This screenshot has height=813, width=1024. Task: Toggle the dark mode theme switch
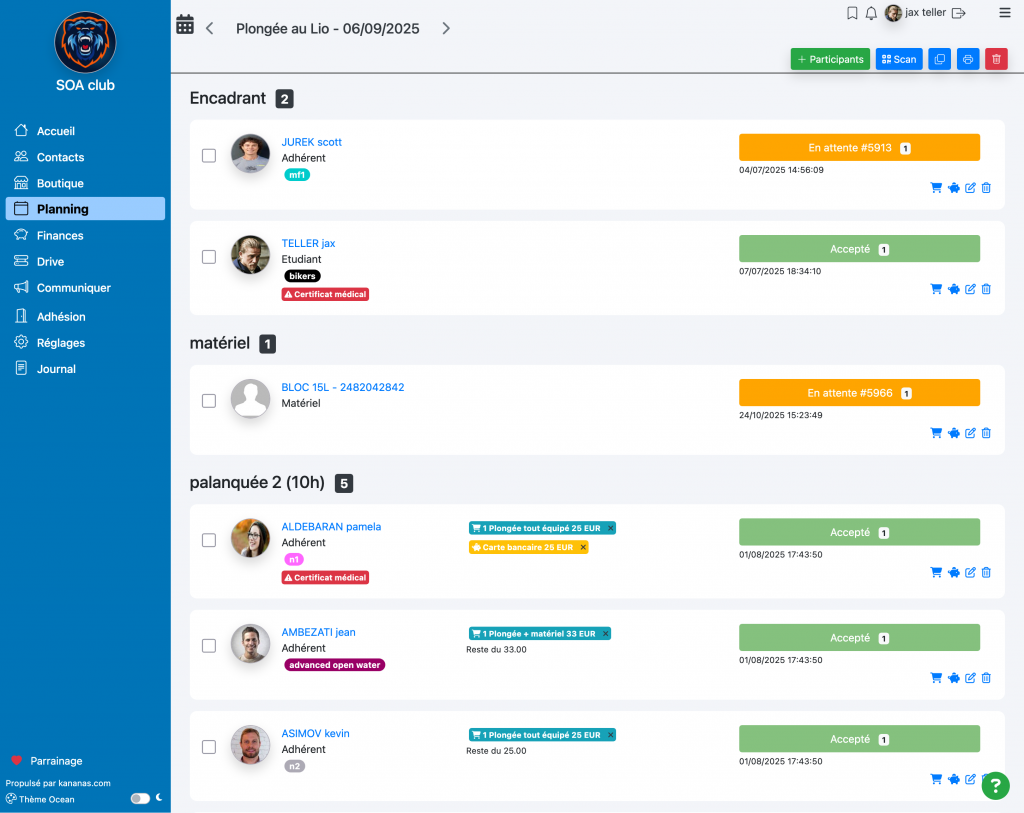(x=140, y=799)
